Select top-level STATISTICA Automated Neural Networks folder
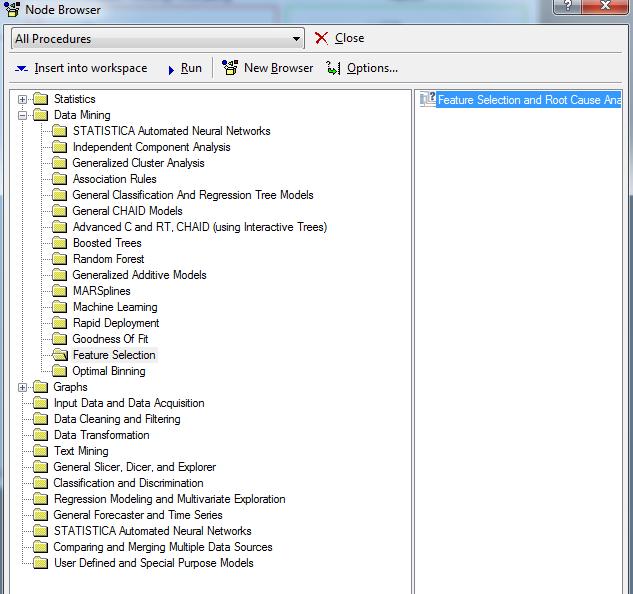This screenshot has width=633, height=594. (153, 531)
